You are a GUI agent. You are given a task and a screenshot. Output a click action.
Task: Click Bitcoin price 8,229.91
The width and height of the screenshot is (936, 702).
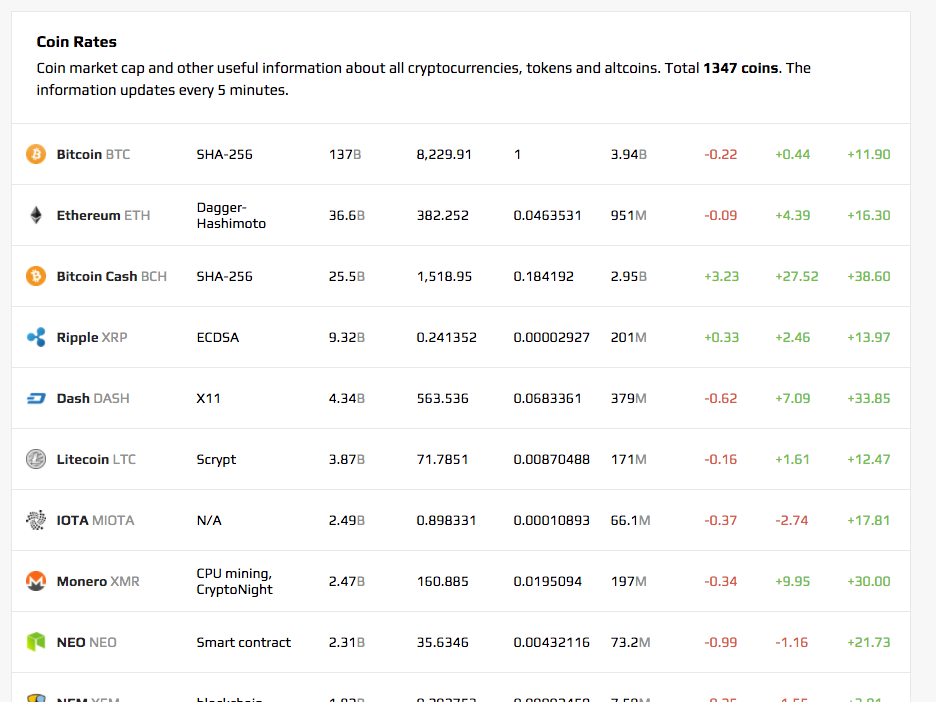point(444,154)
